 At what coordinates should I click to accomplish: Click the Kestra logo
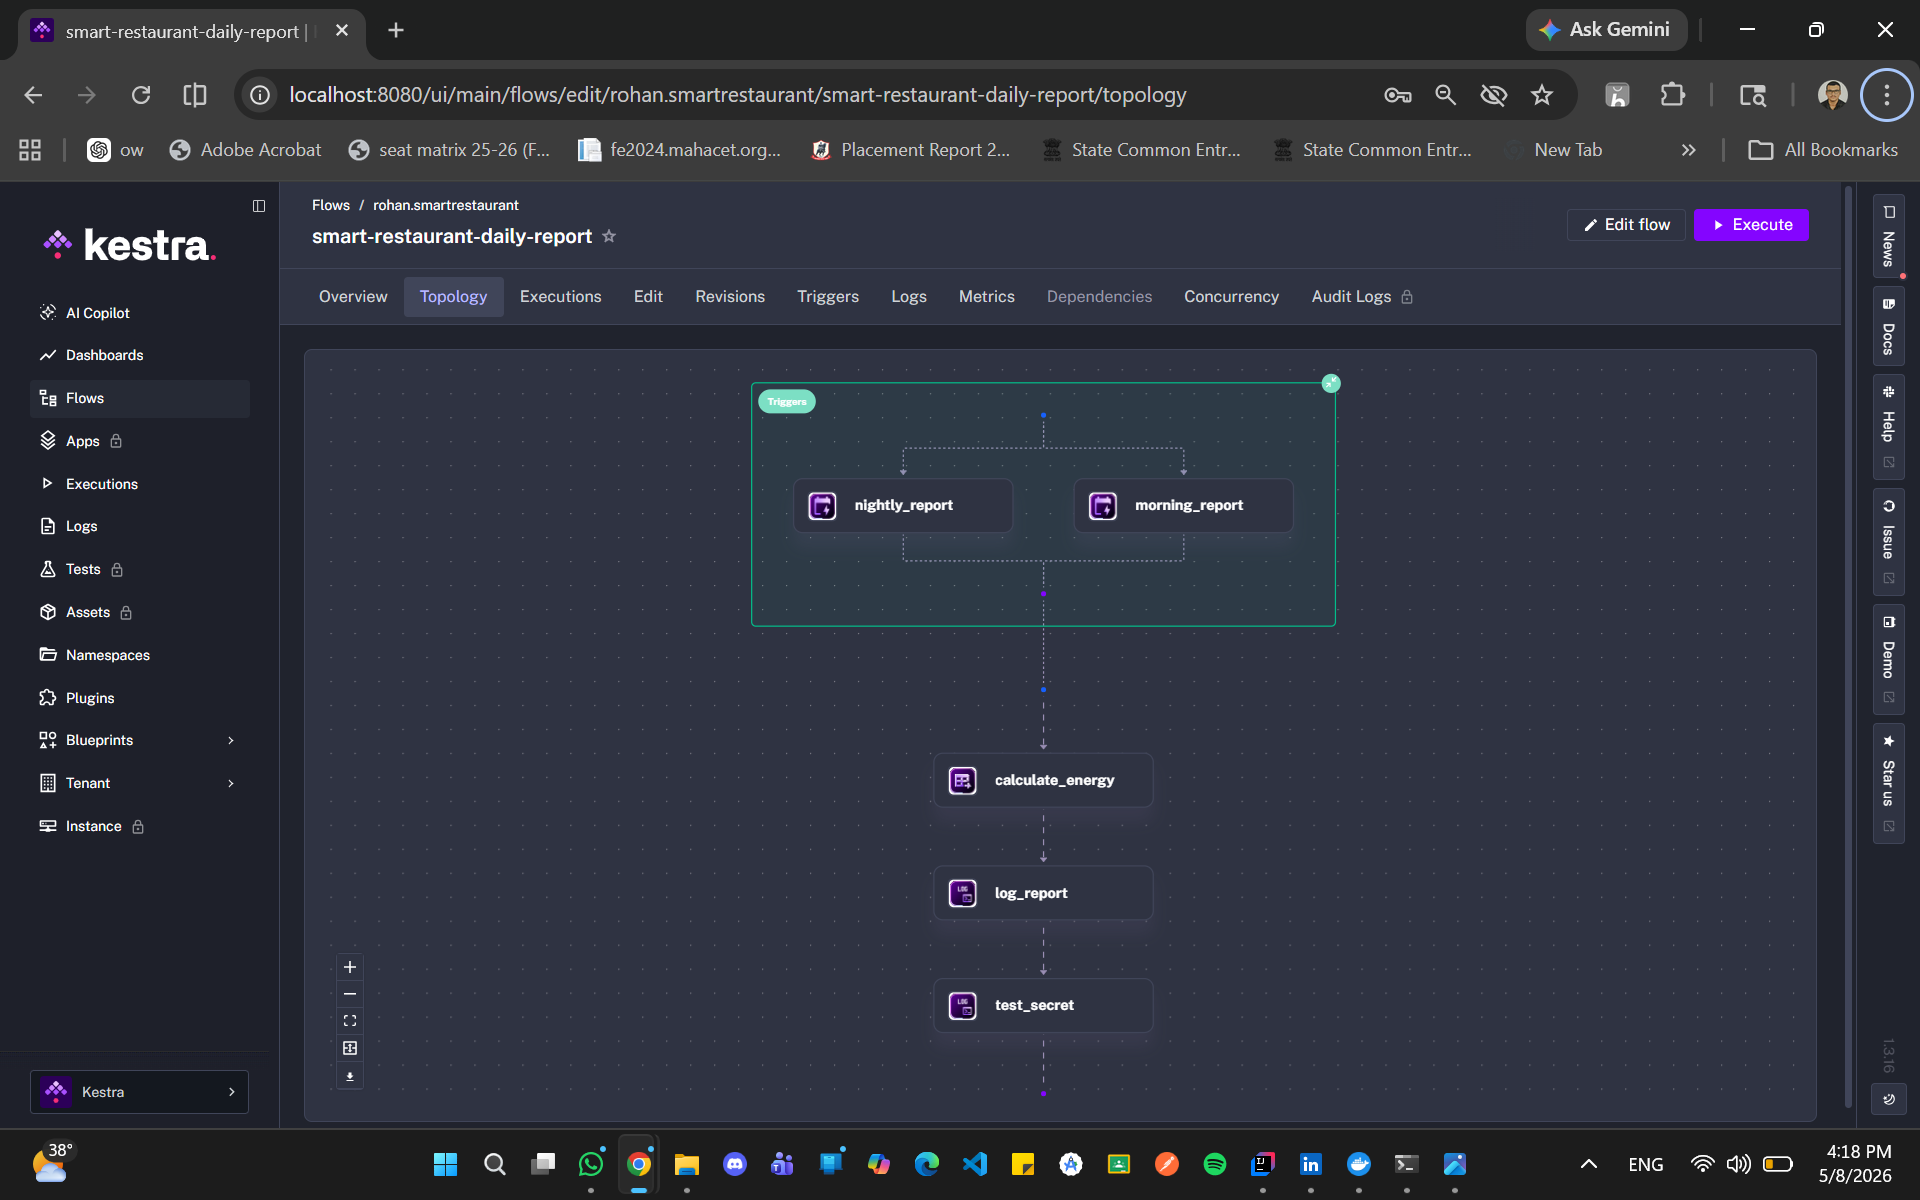pyautogui.click(x=128, y=245)
